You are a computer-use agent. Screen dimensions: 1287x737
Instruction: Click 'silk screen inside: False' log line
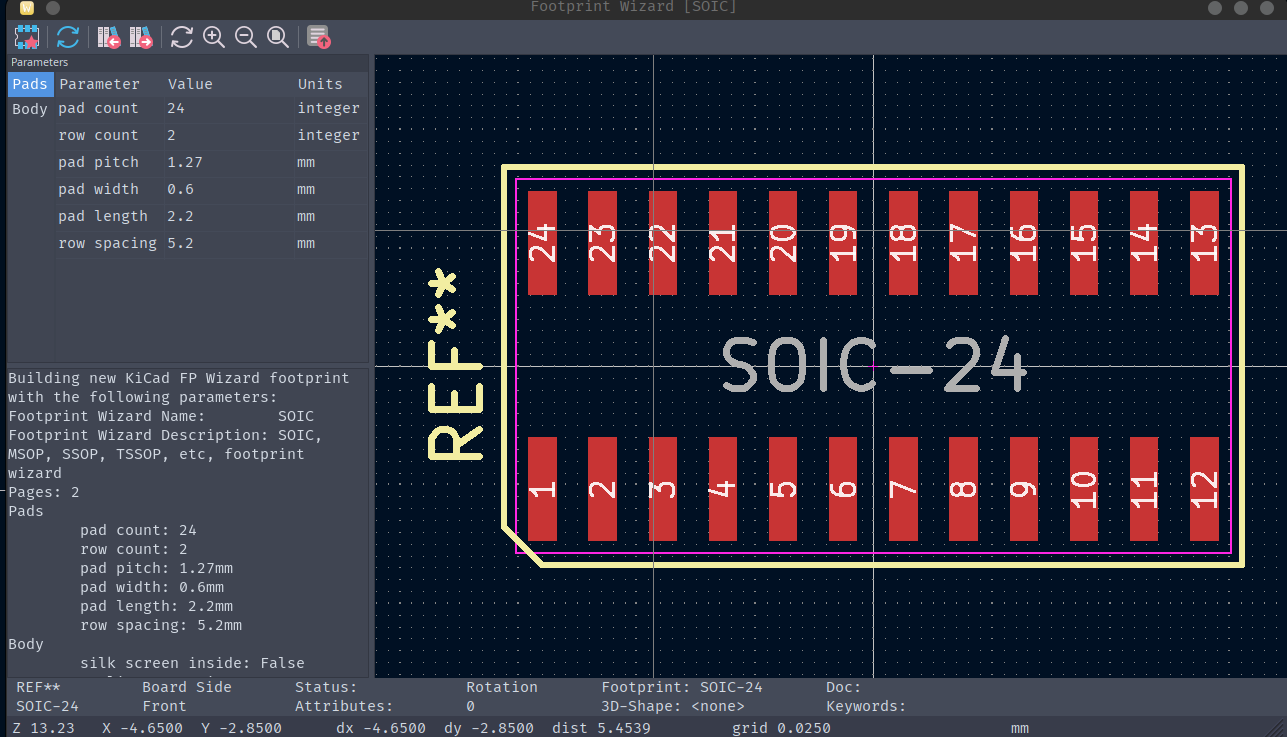(192, 663)
